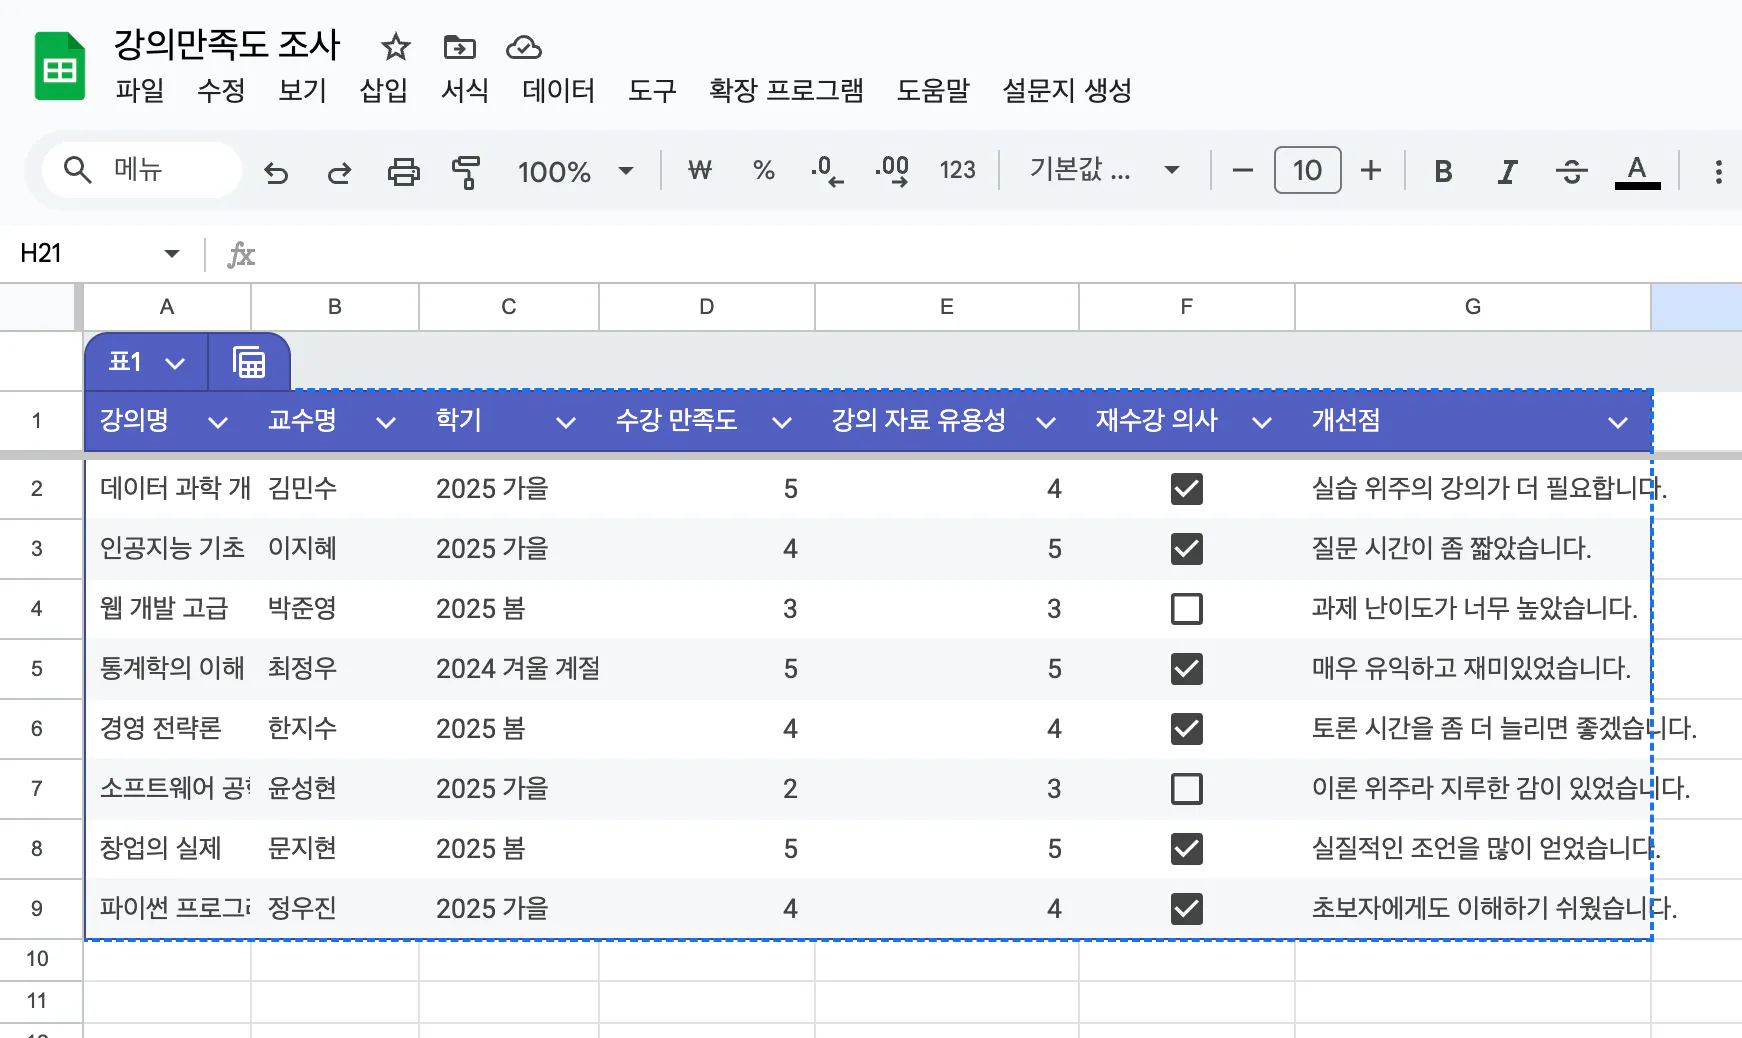Toggle italic text formatting
Image resolution: width=1742 pixels, height=1038 pixels.
(x=1507, y=172)
